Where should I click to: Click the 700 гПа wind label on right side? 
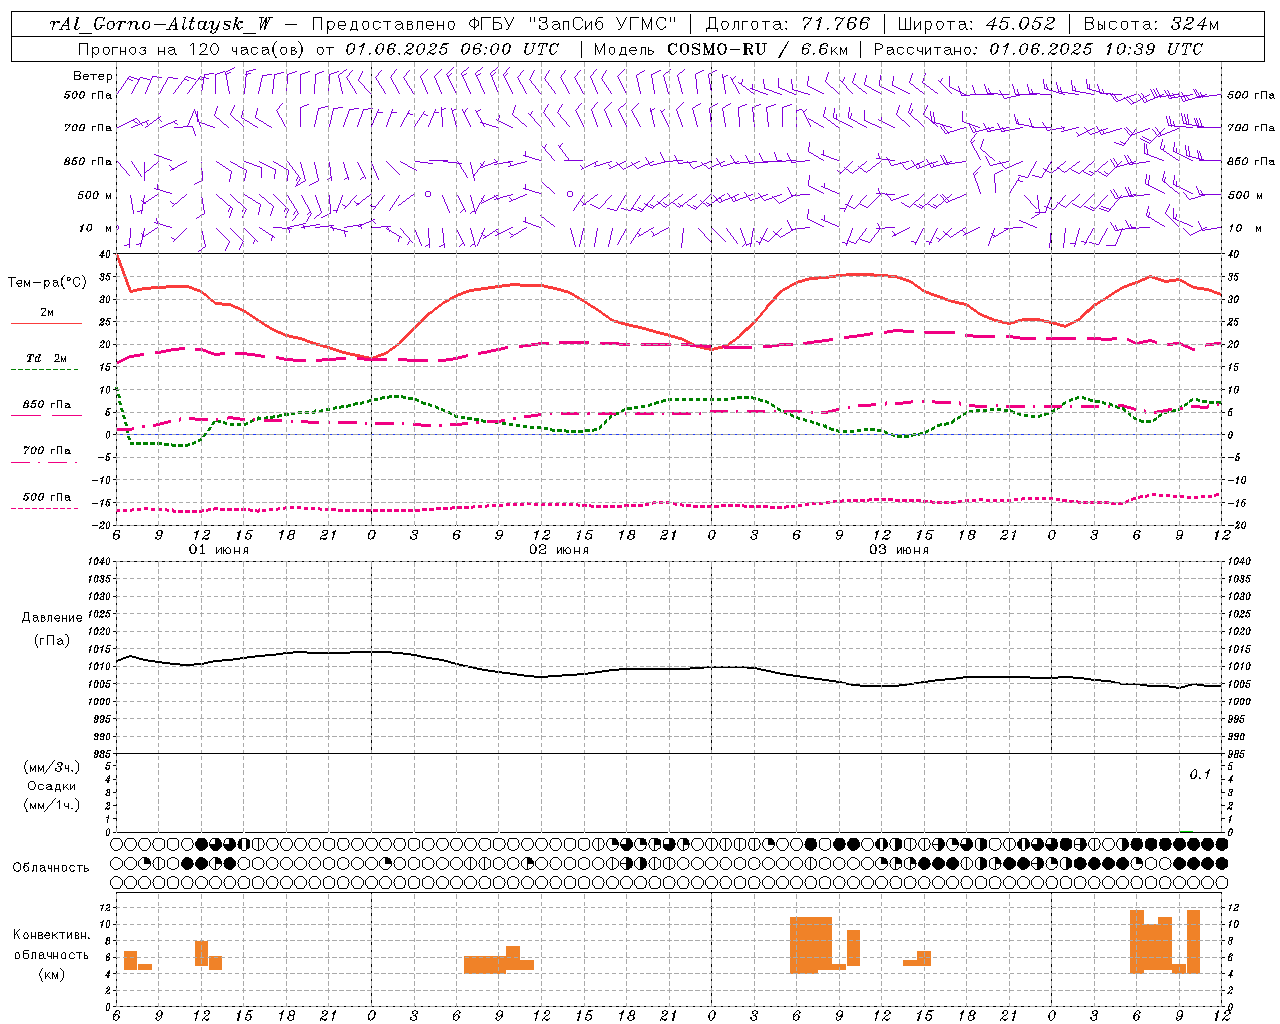(x=1251, y=128)
